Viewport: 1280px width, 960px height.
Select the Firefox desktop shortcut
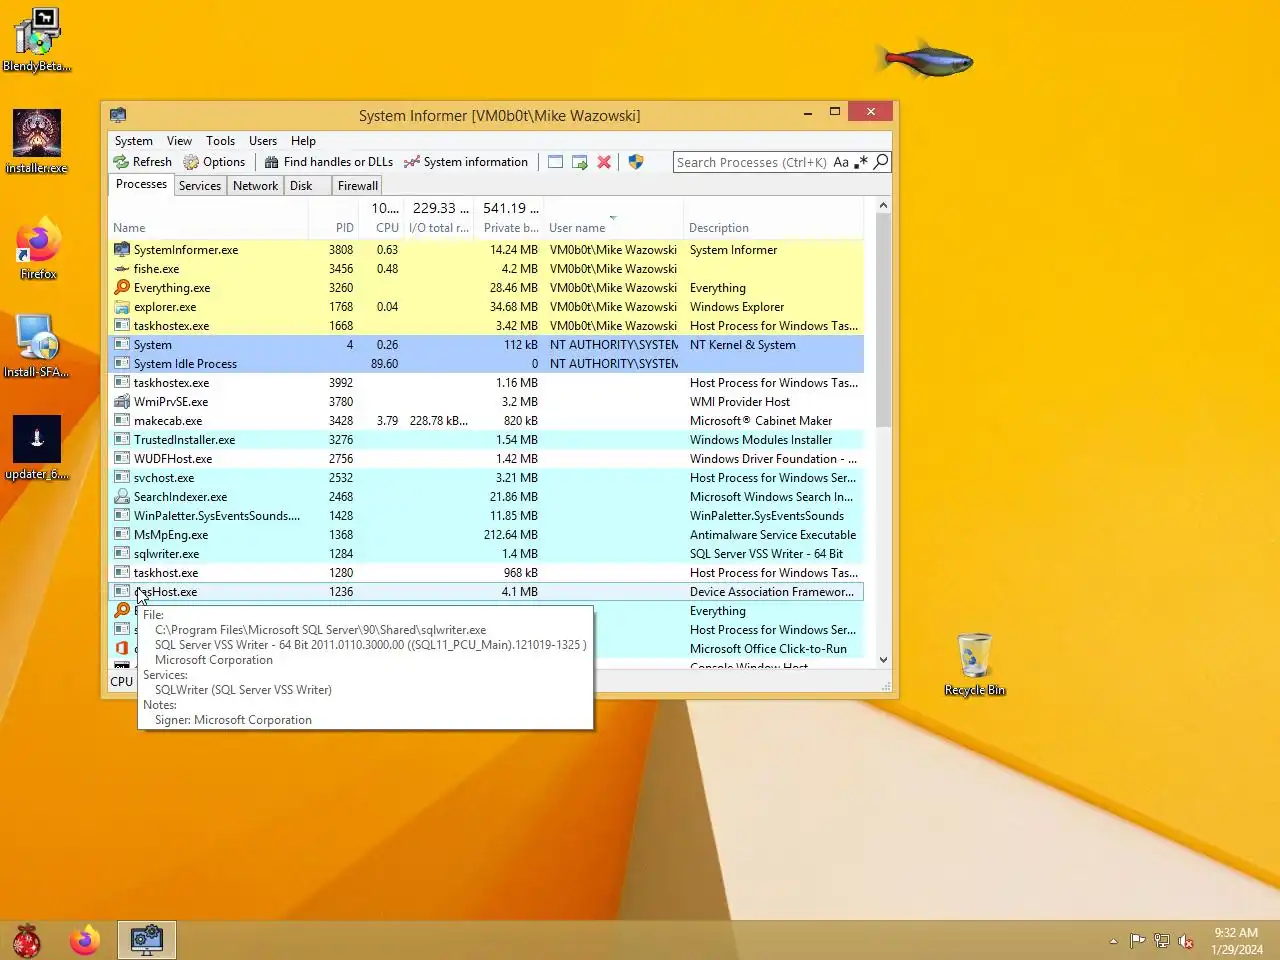tap(38, 247)
